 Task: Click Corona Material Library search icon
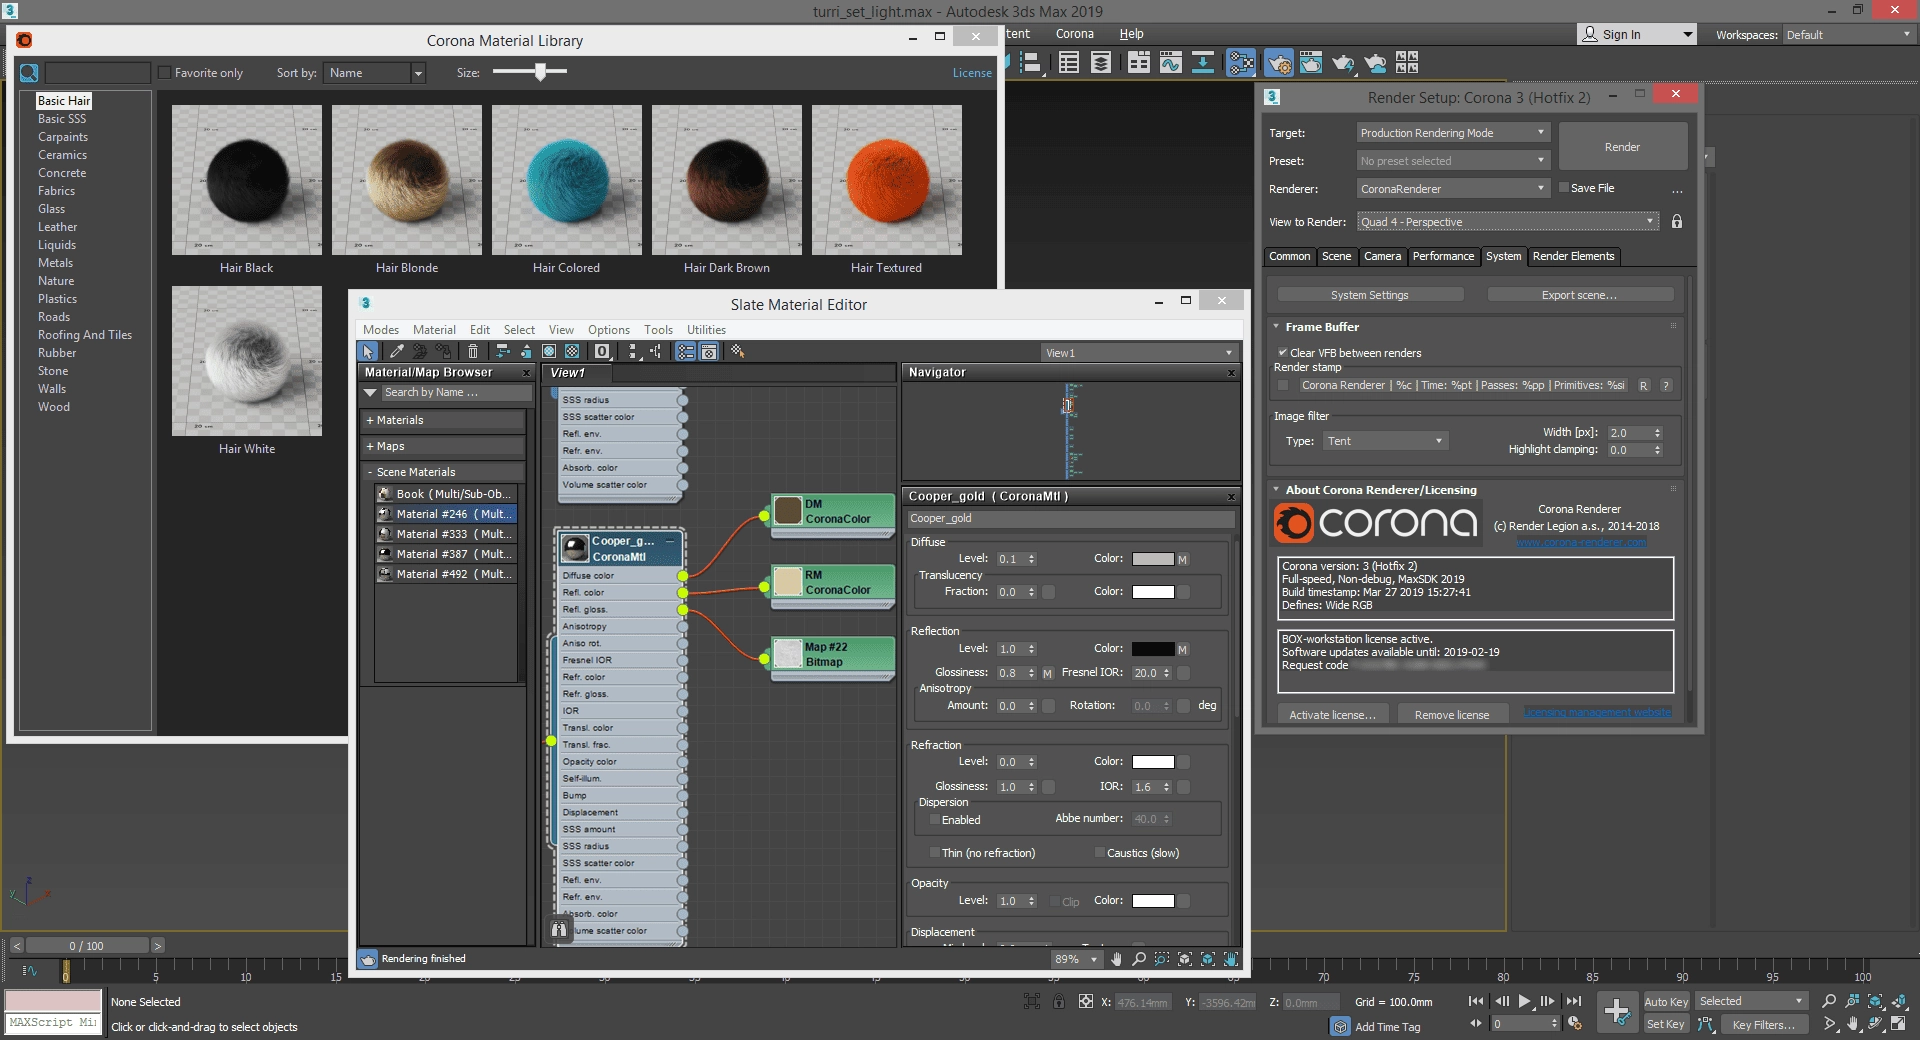click(x=29, y=73)
